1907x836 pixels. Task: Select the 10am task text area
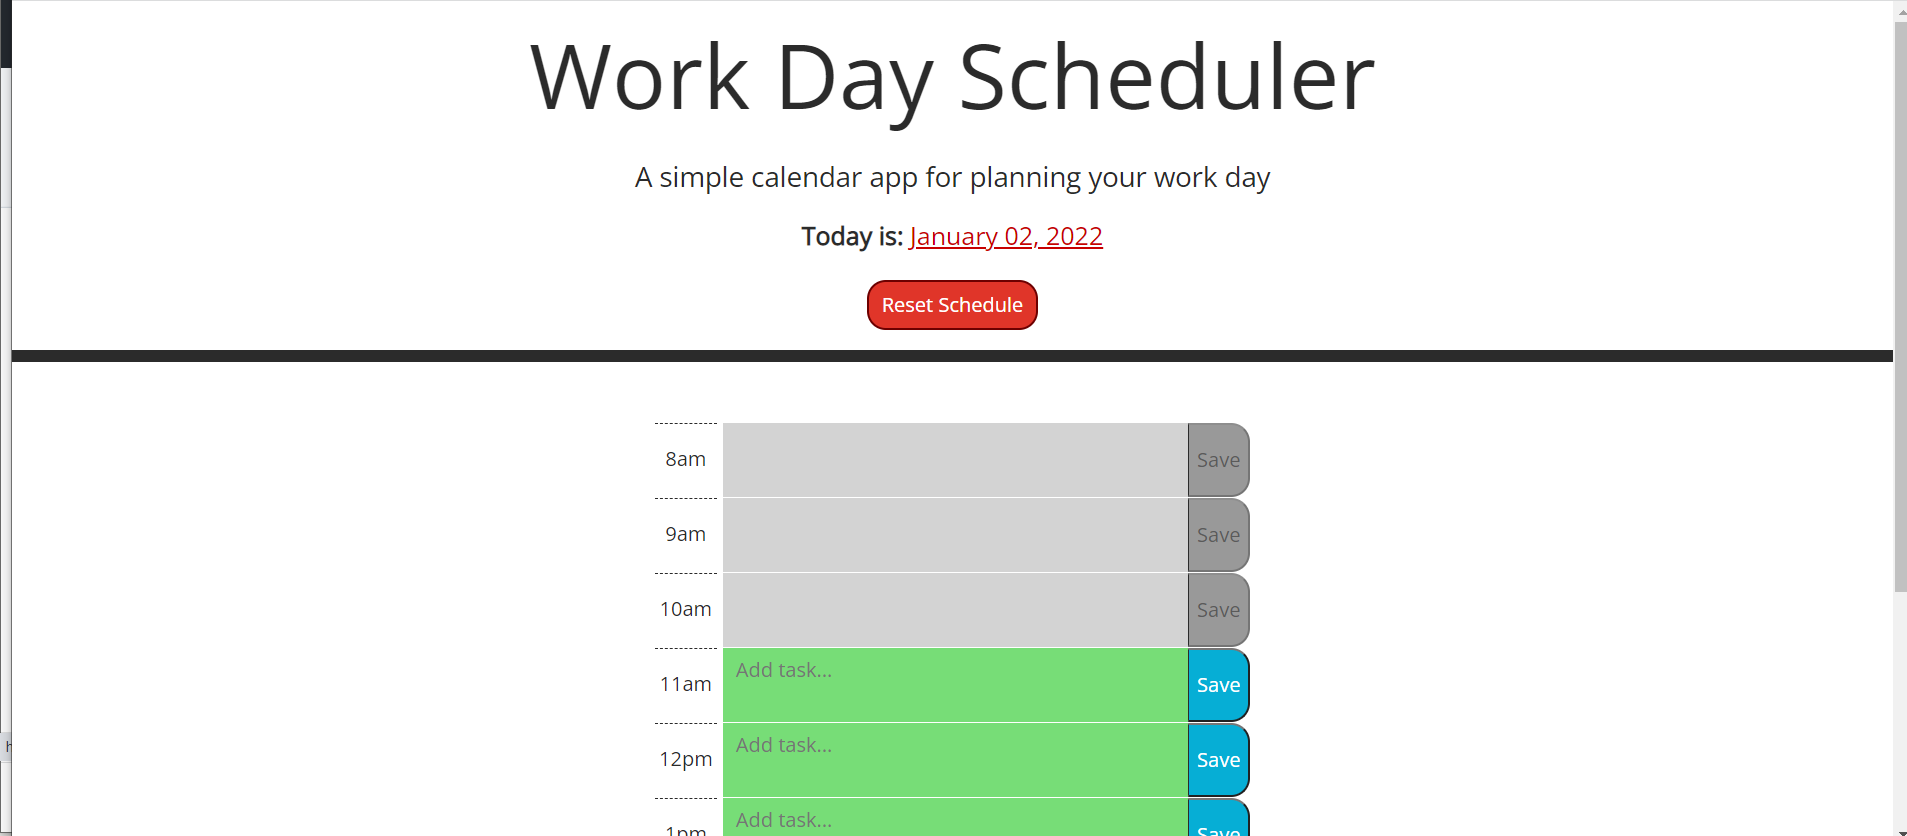tap(950, 609)
